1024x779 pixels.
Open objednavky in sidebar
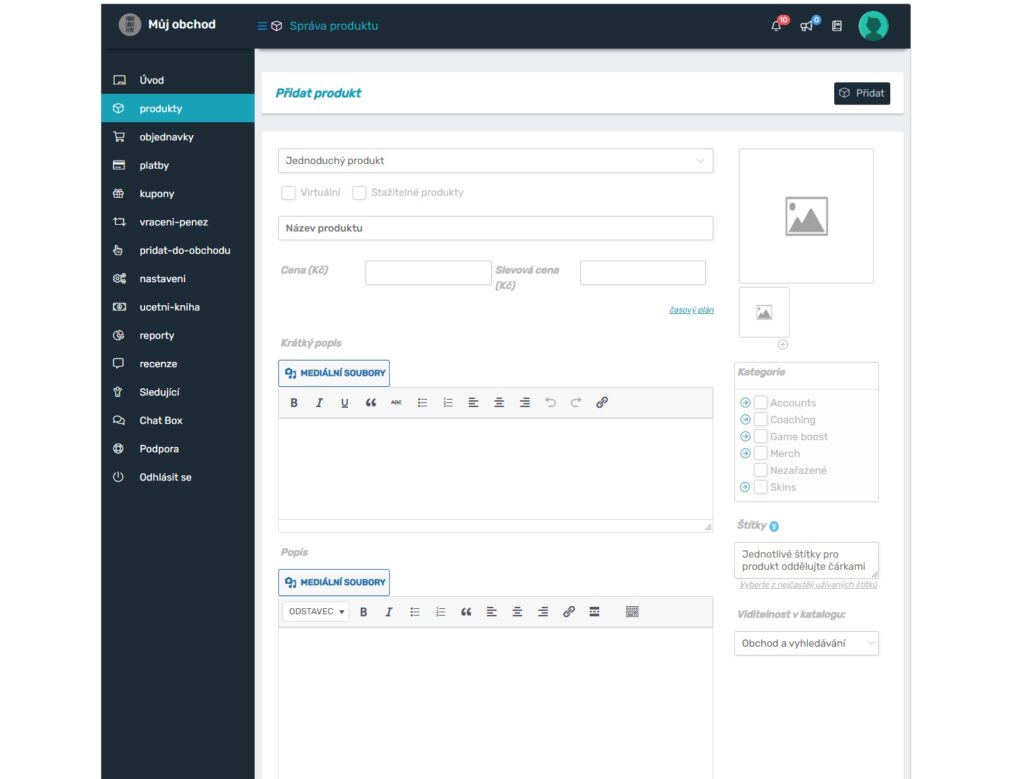coord(178,137)
